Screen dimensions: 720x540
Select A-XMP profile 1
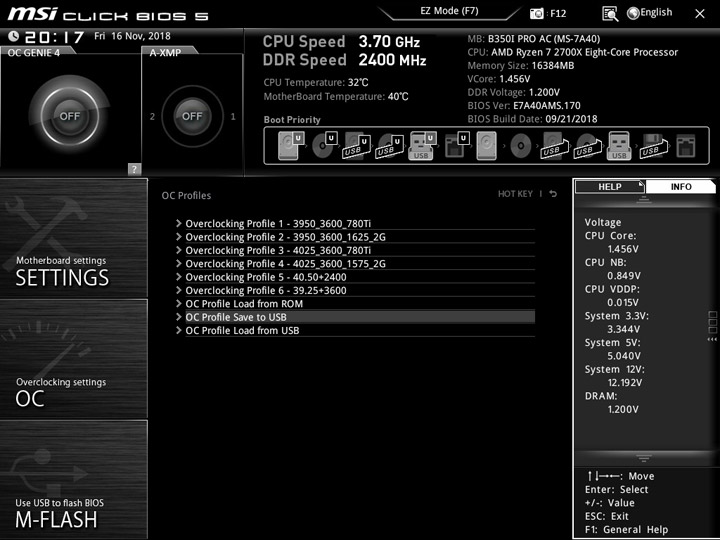point(233,117)
